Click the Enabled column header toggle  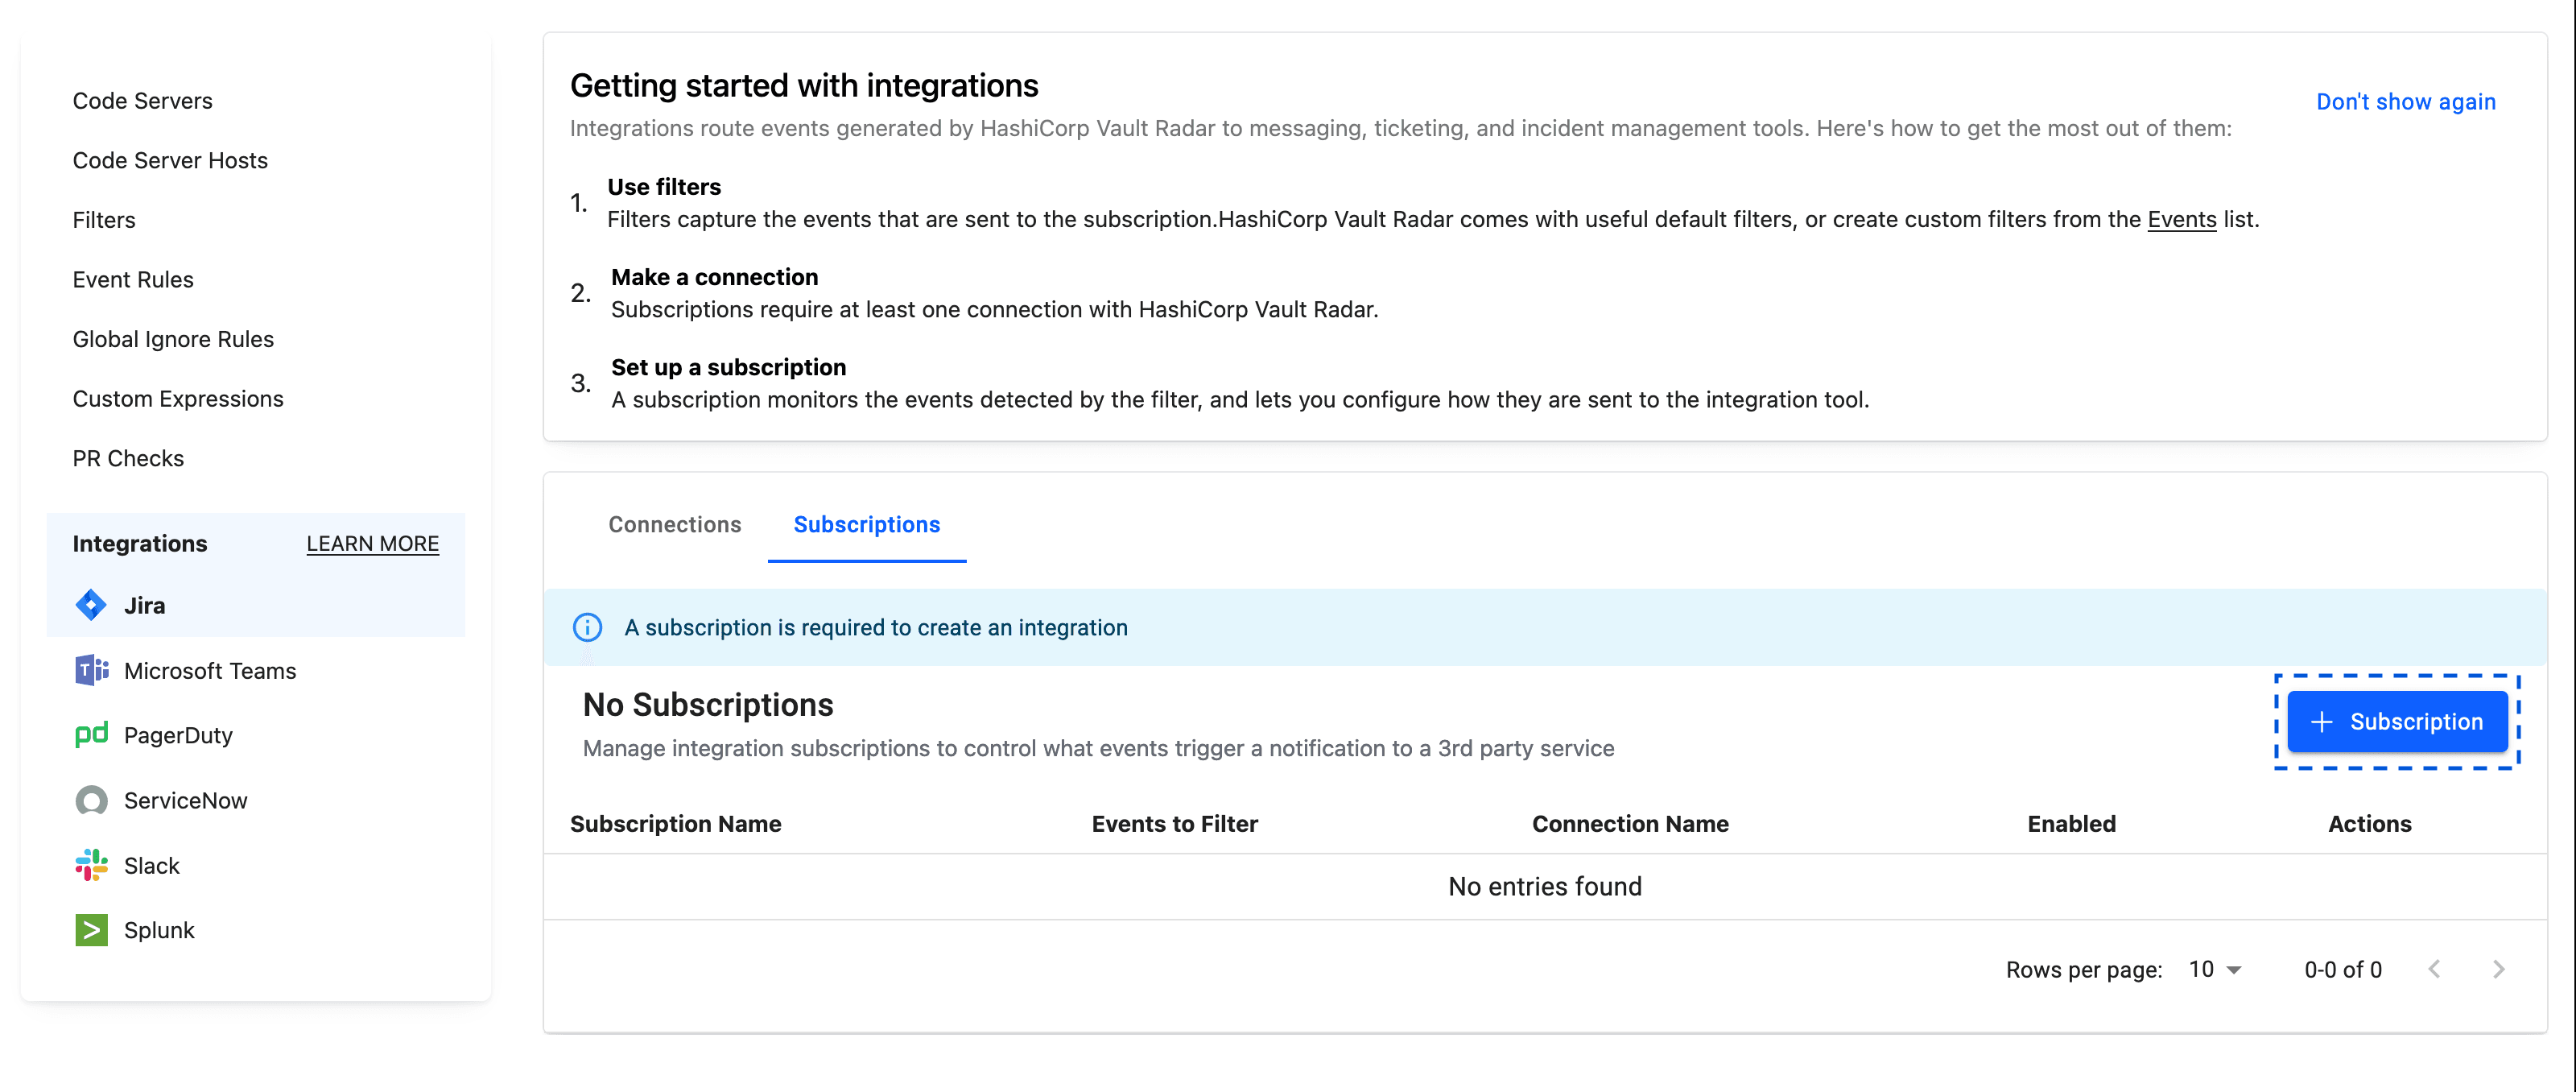pos(2070,822)
